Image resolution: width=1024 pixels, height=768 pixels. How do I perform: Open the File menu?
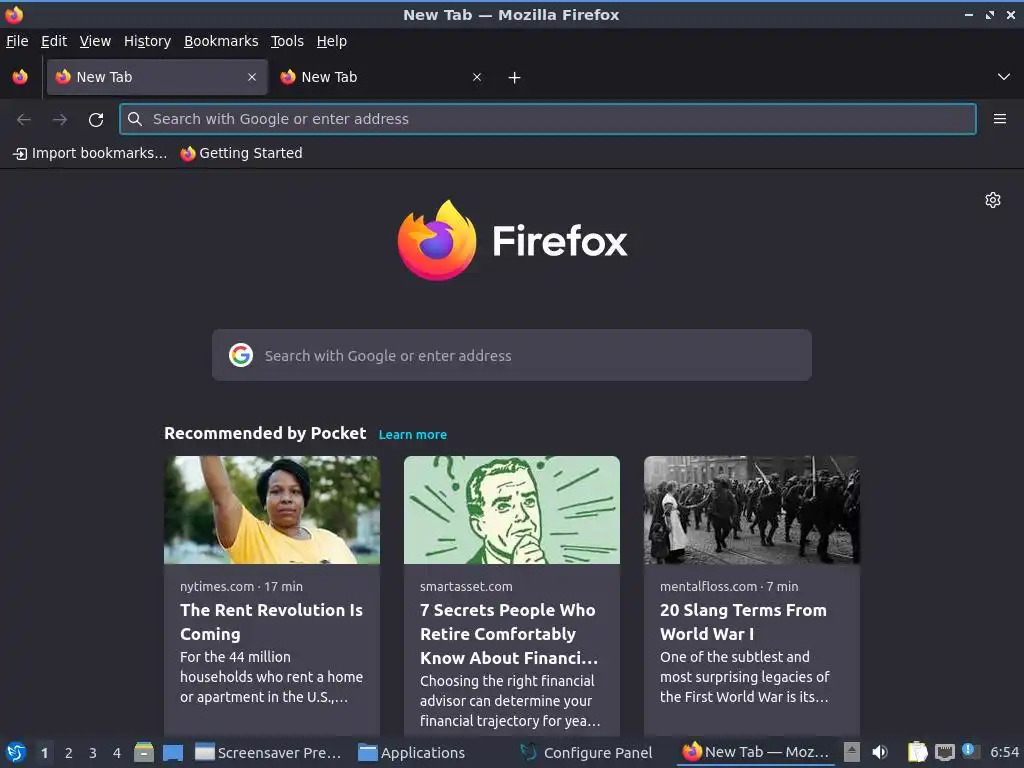(17, 41)
